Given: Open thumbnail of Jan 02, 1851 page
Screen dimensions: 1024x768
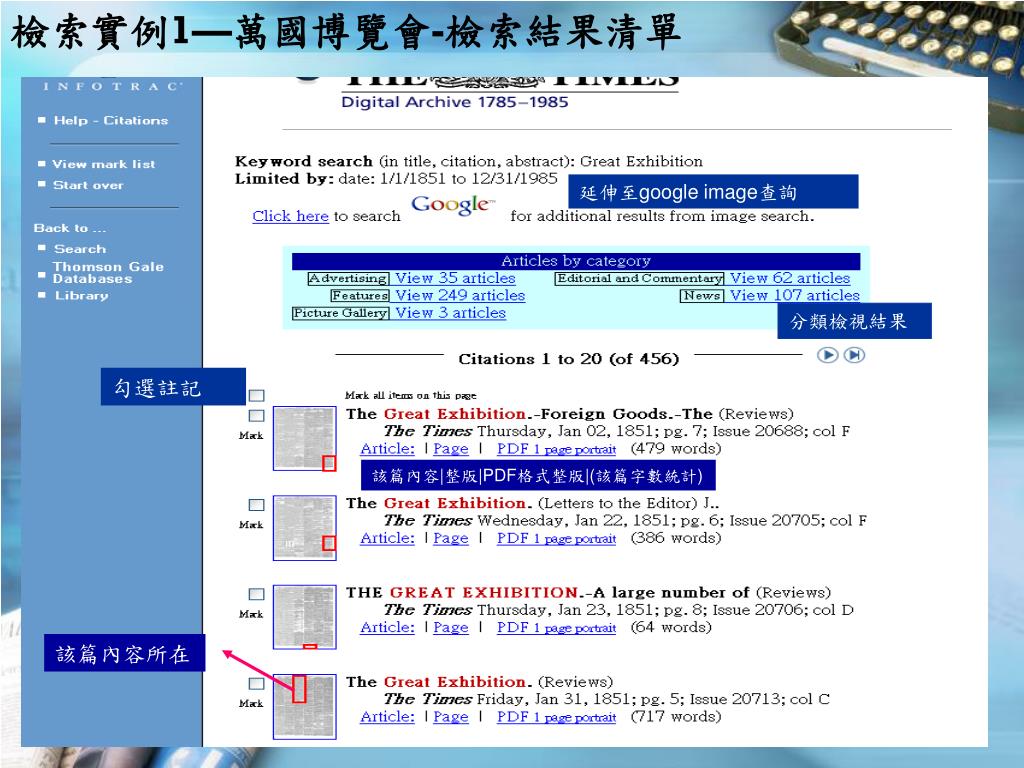Looking at the screenshot, I should [x=304, y=438].
